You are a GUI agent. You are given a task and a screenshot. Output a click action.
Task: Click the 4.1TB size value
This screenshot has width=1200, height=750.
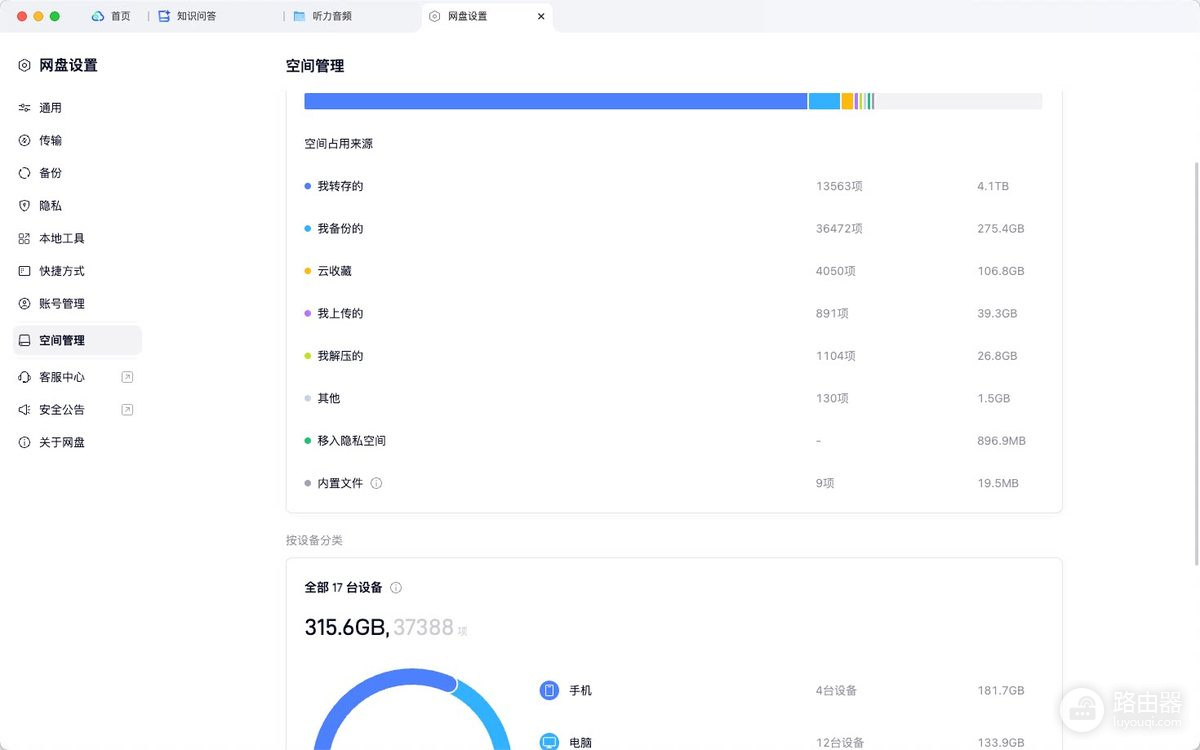[993, 186]
